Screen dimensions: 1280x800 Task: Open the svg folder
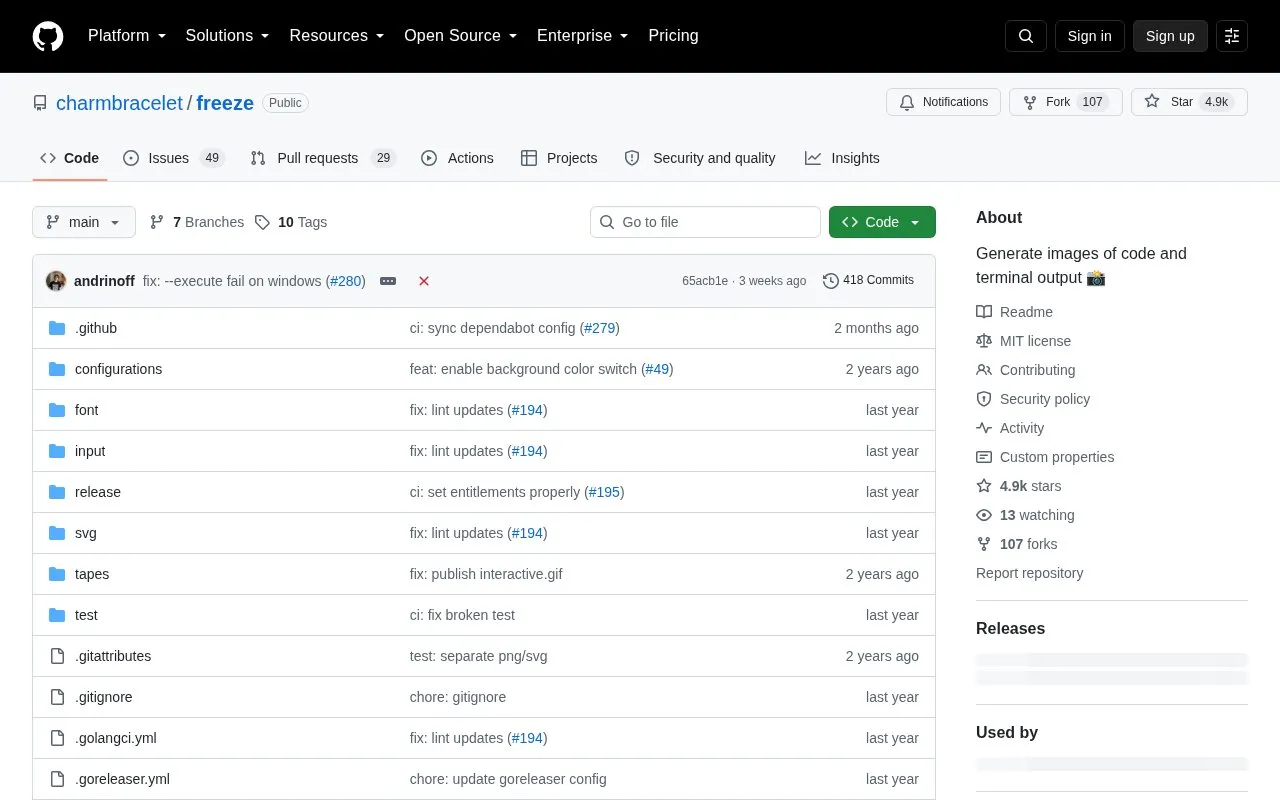point(86,533)
